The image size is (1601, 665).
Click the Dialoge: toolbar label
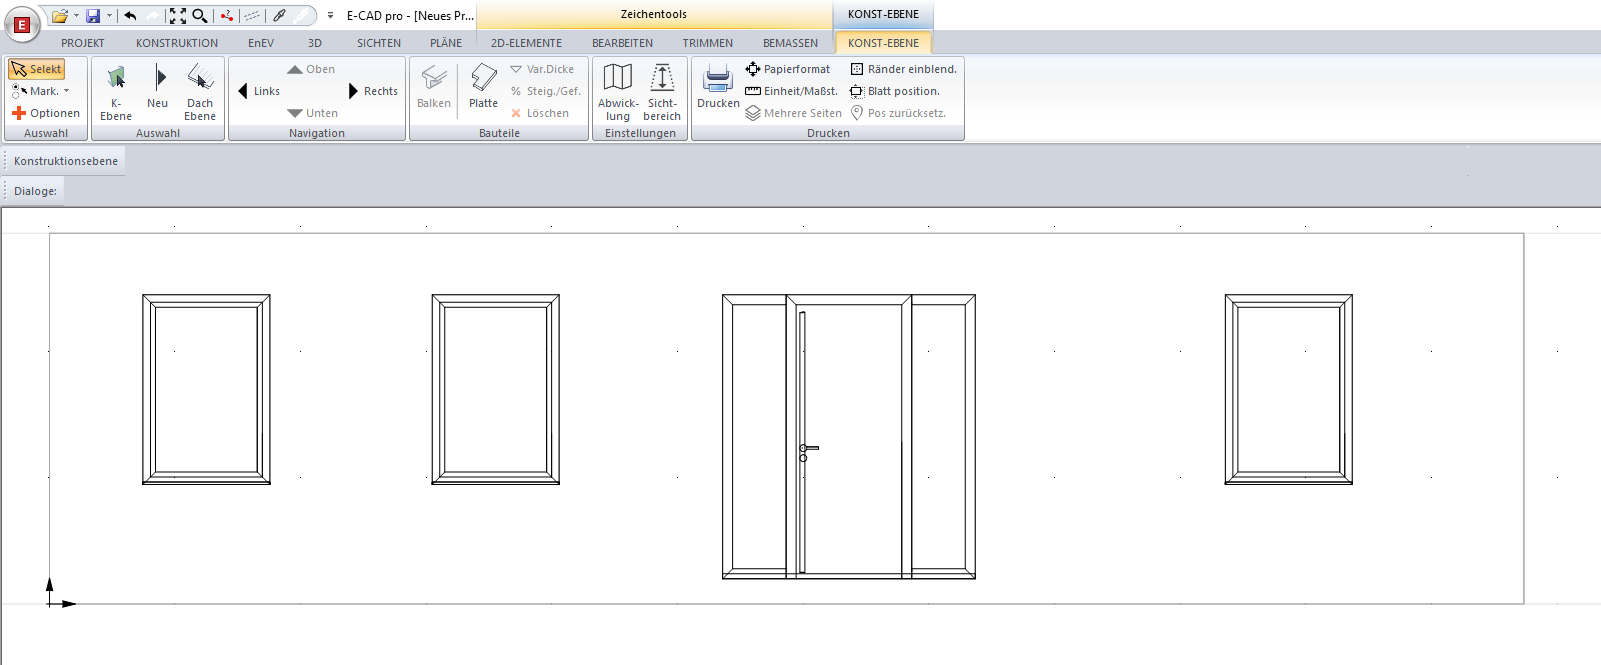35,191
